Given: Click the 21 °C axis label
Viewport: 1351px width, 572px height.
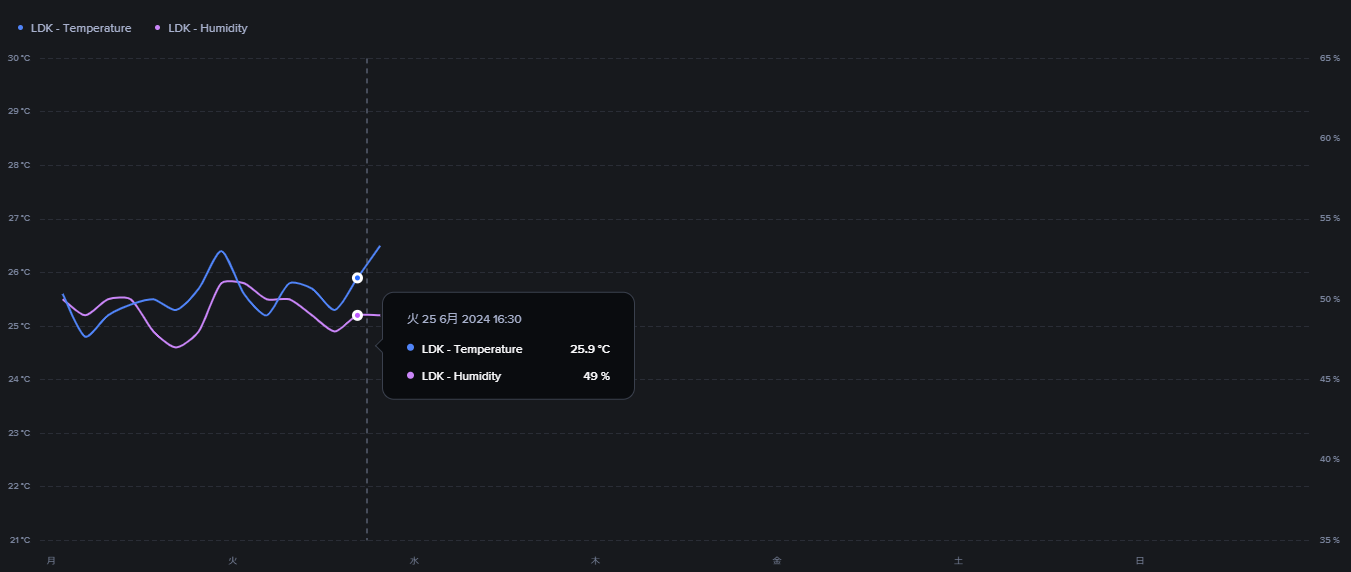Looking at the screenshot, I should pyautogui.click(x=19, y=540).
